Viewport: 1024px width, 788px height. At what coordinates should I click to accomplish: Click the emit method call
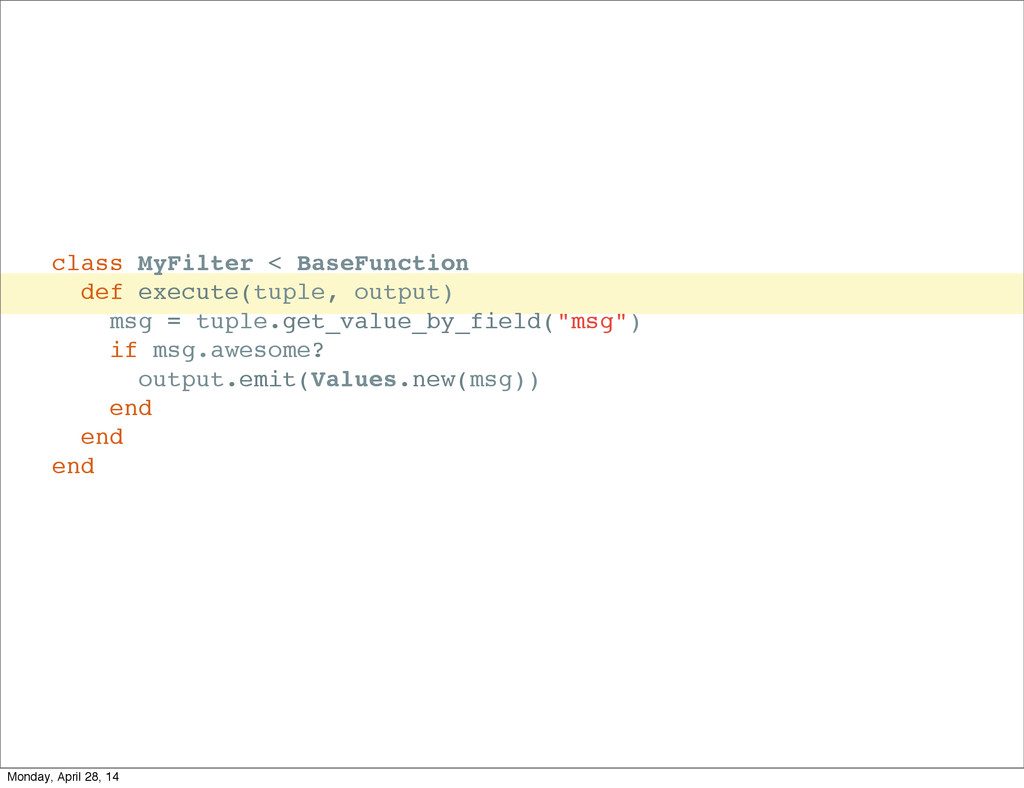267,380
